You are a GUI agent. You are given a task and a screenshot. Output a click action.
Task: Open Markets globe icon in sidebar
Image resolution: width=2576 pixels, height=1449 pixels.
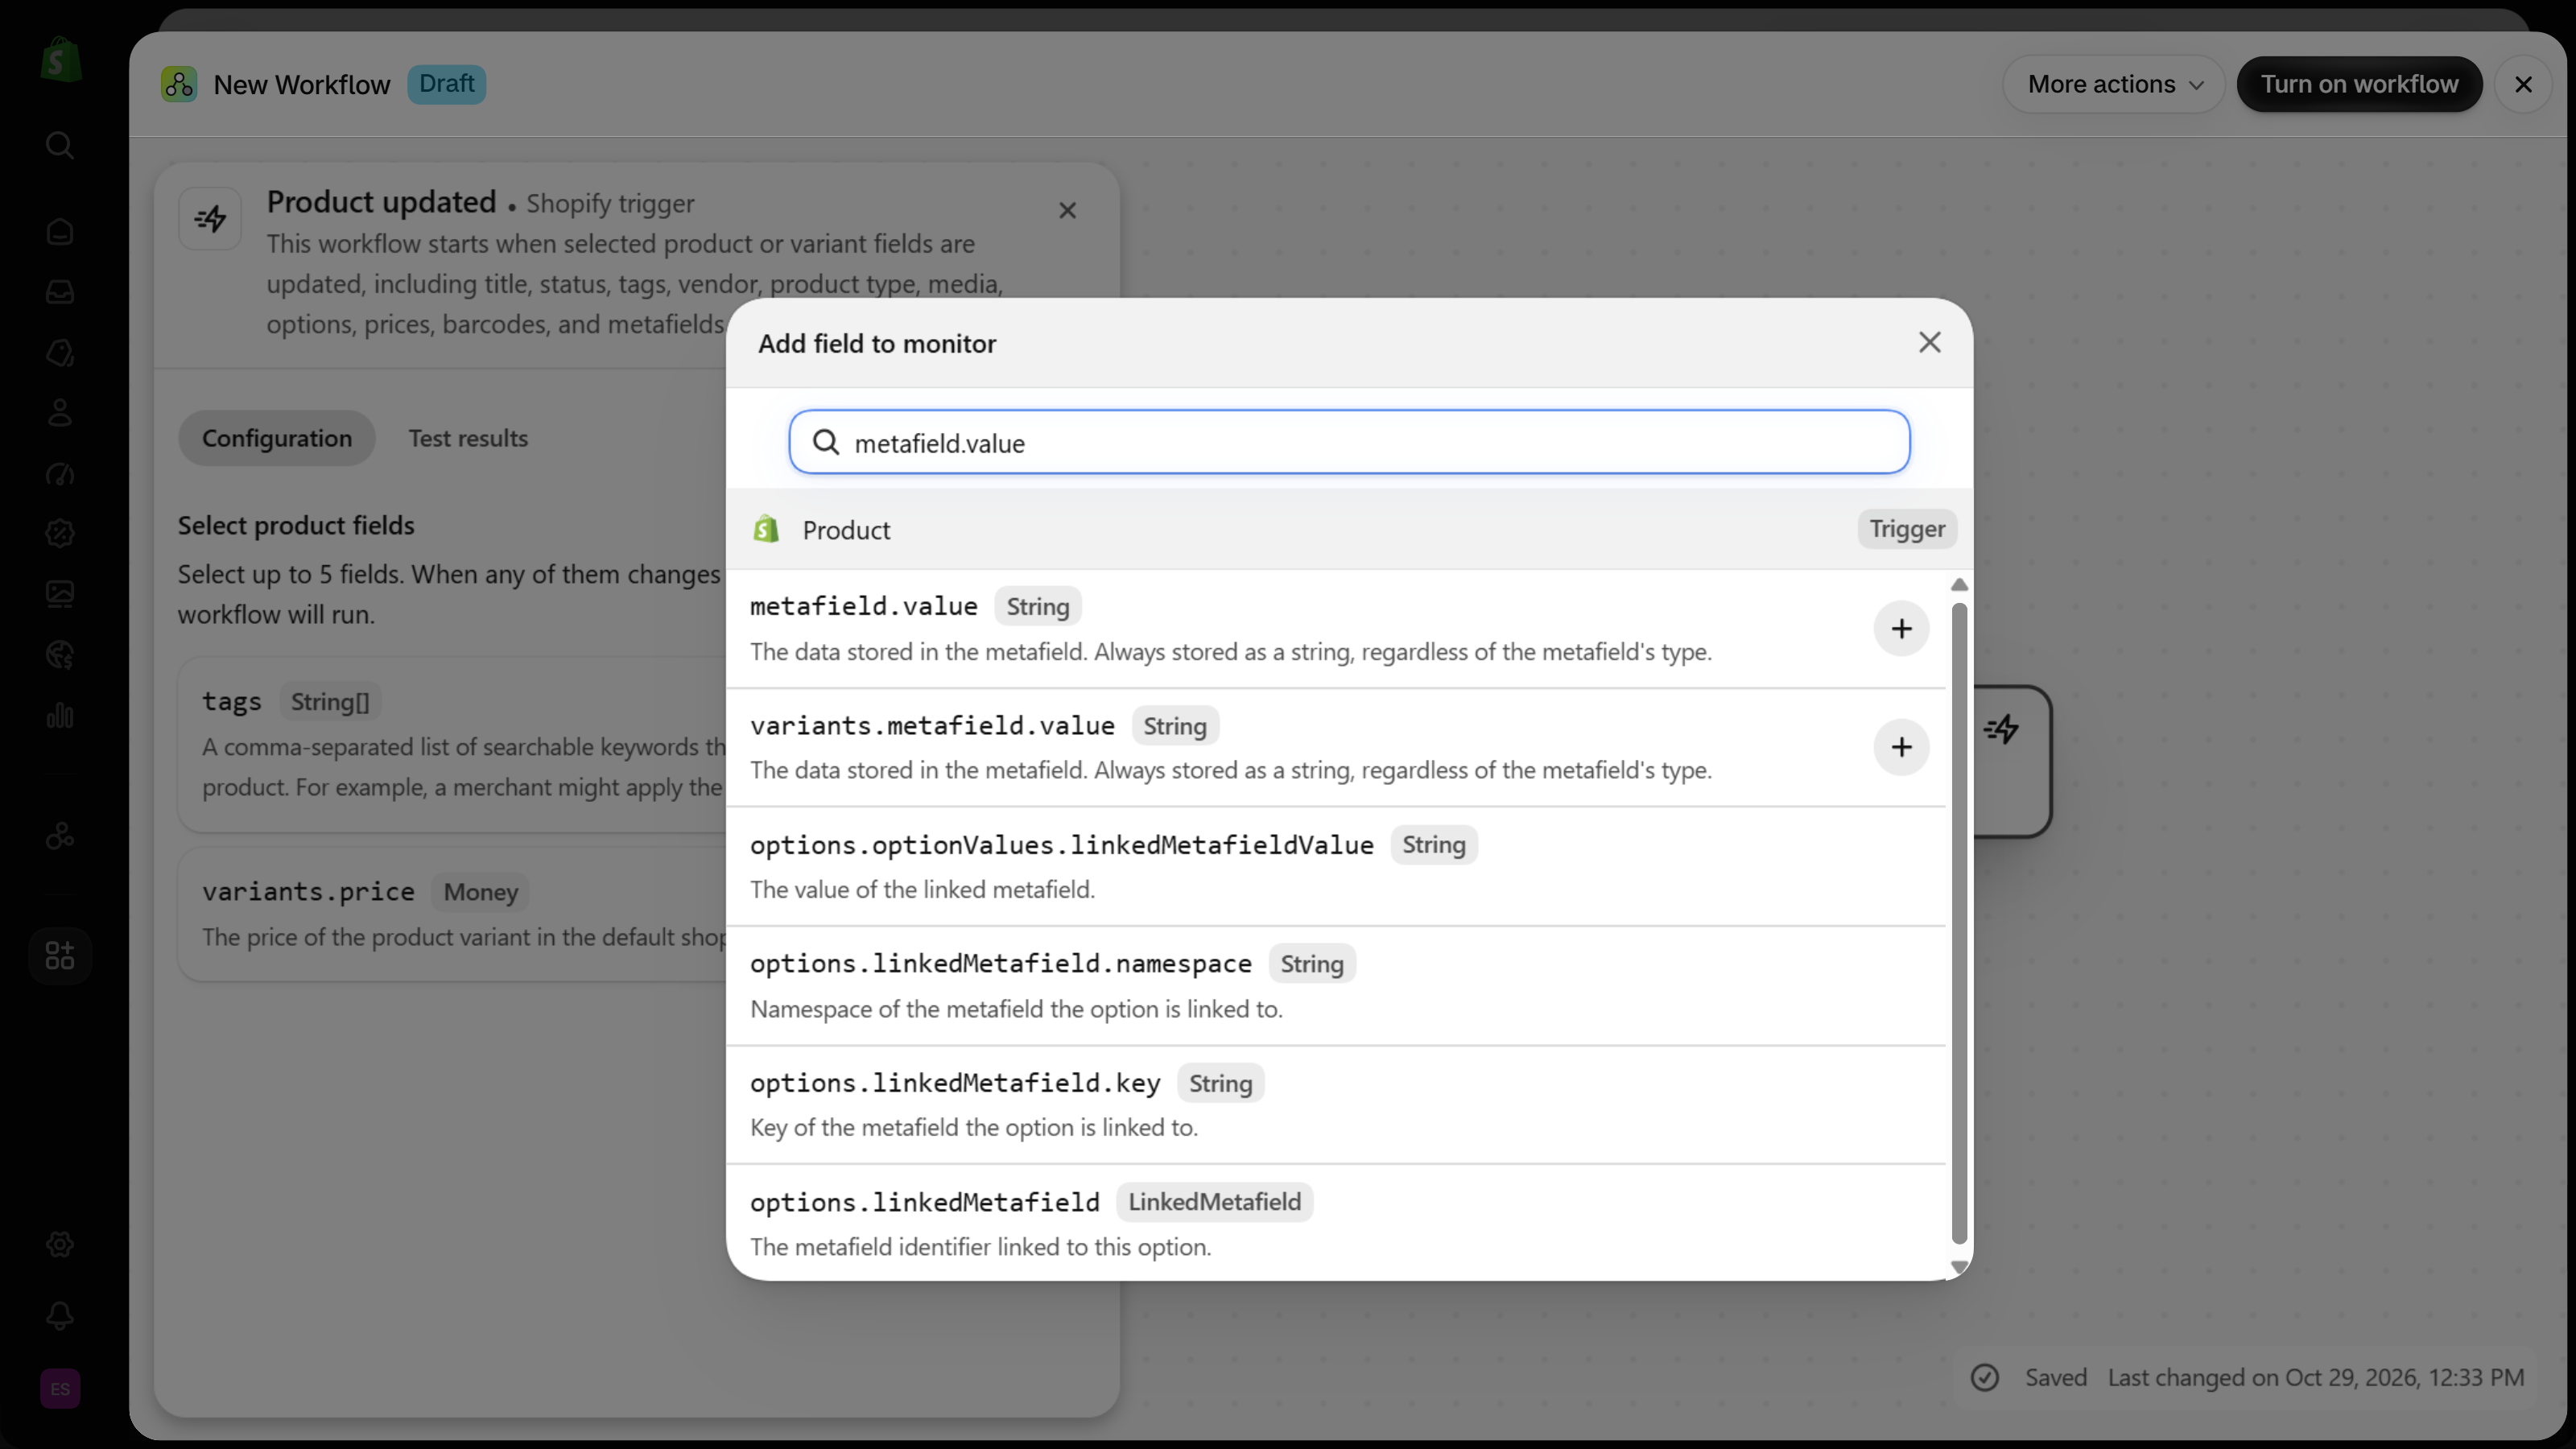pyautogui.click(x=60, y=655)
